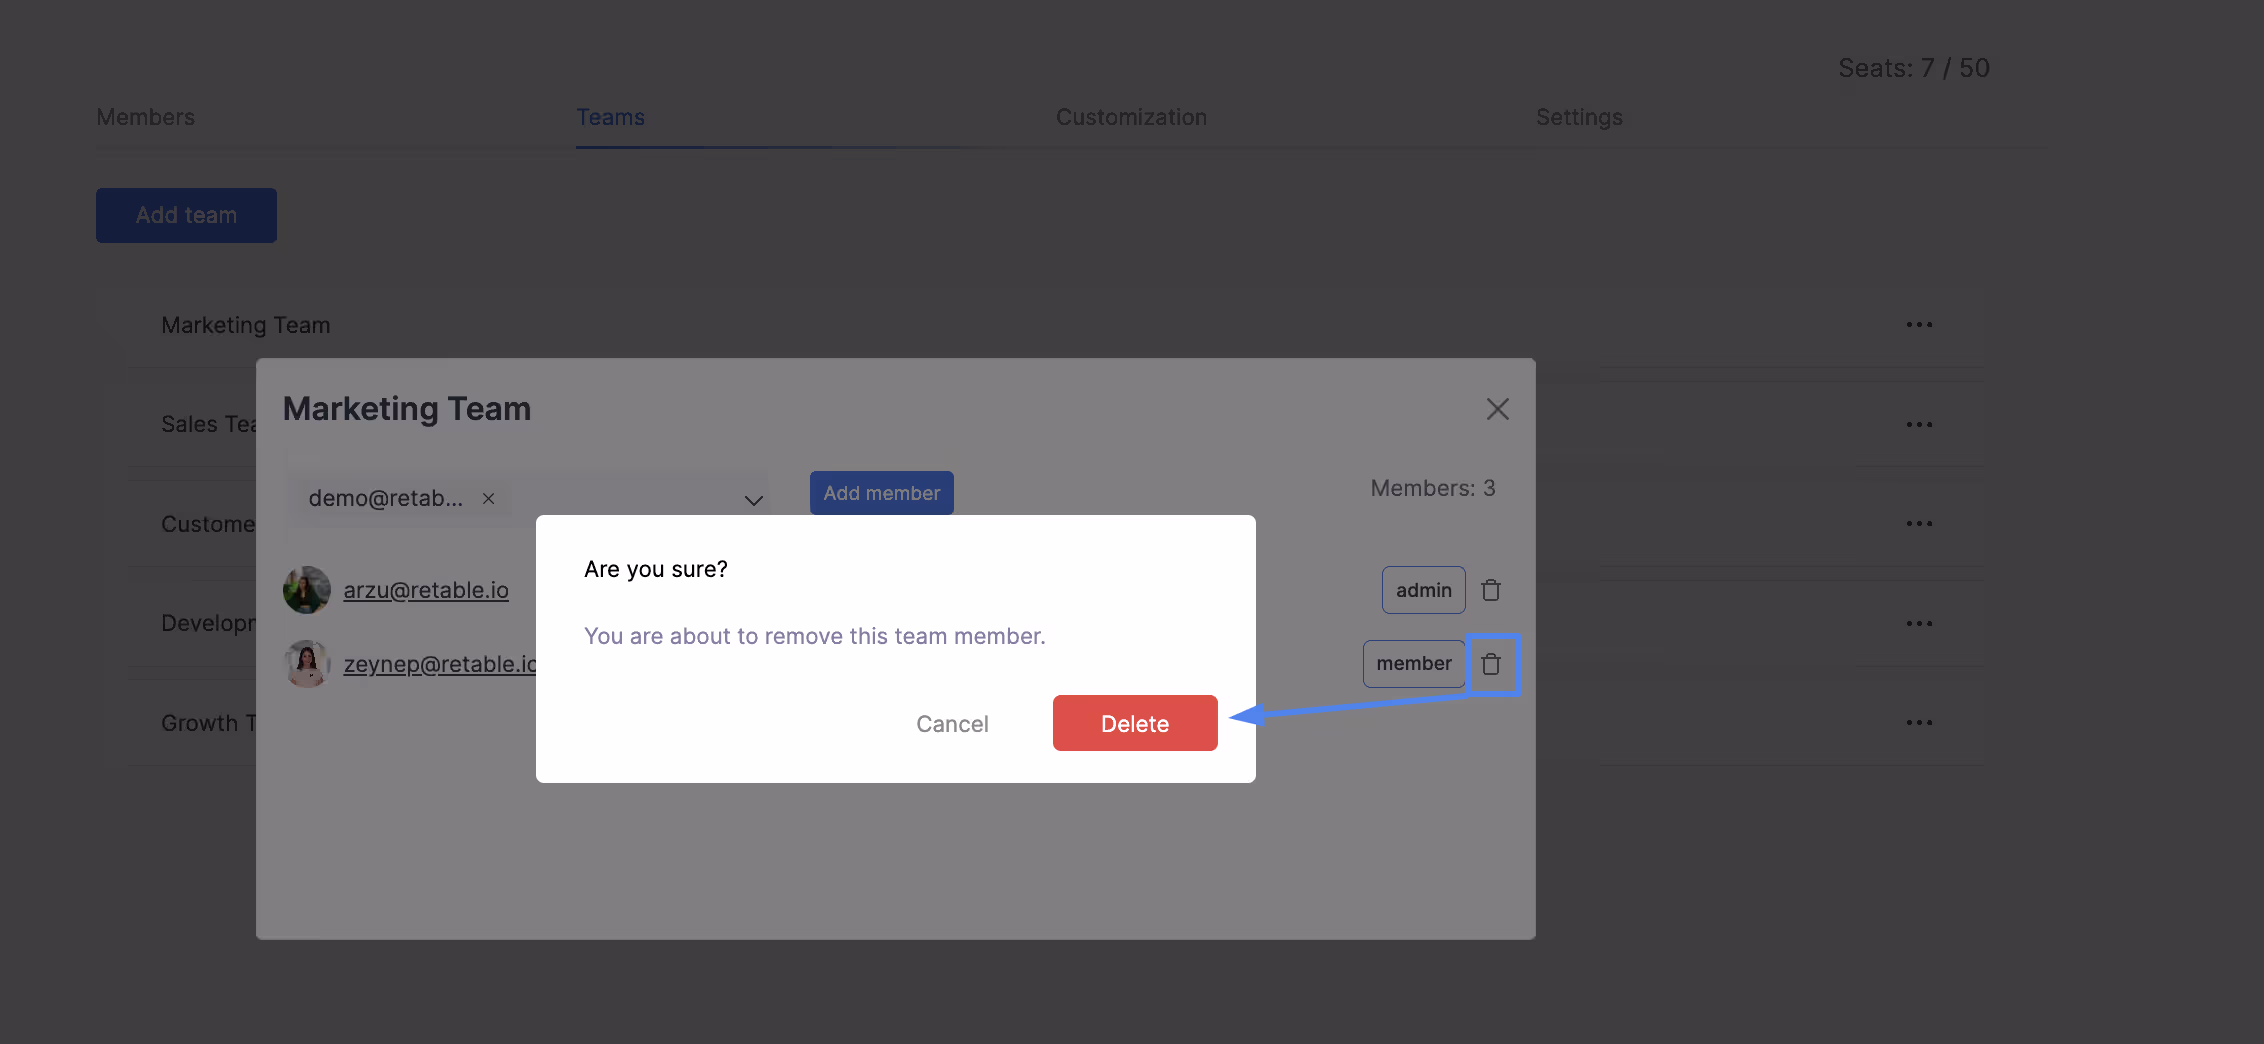Open three-dot menu for Sales Team row

pyautogui.click(x=1919, y=425)
